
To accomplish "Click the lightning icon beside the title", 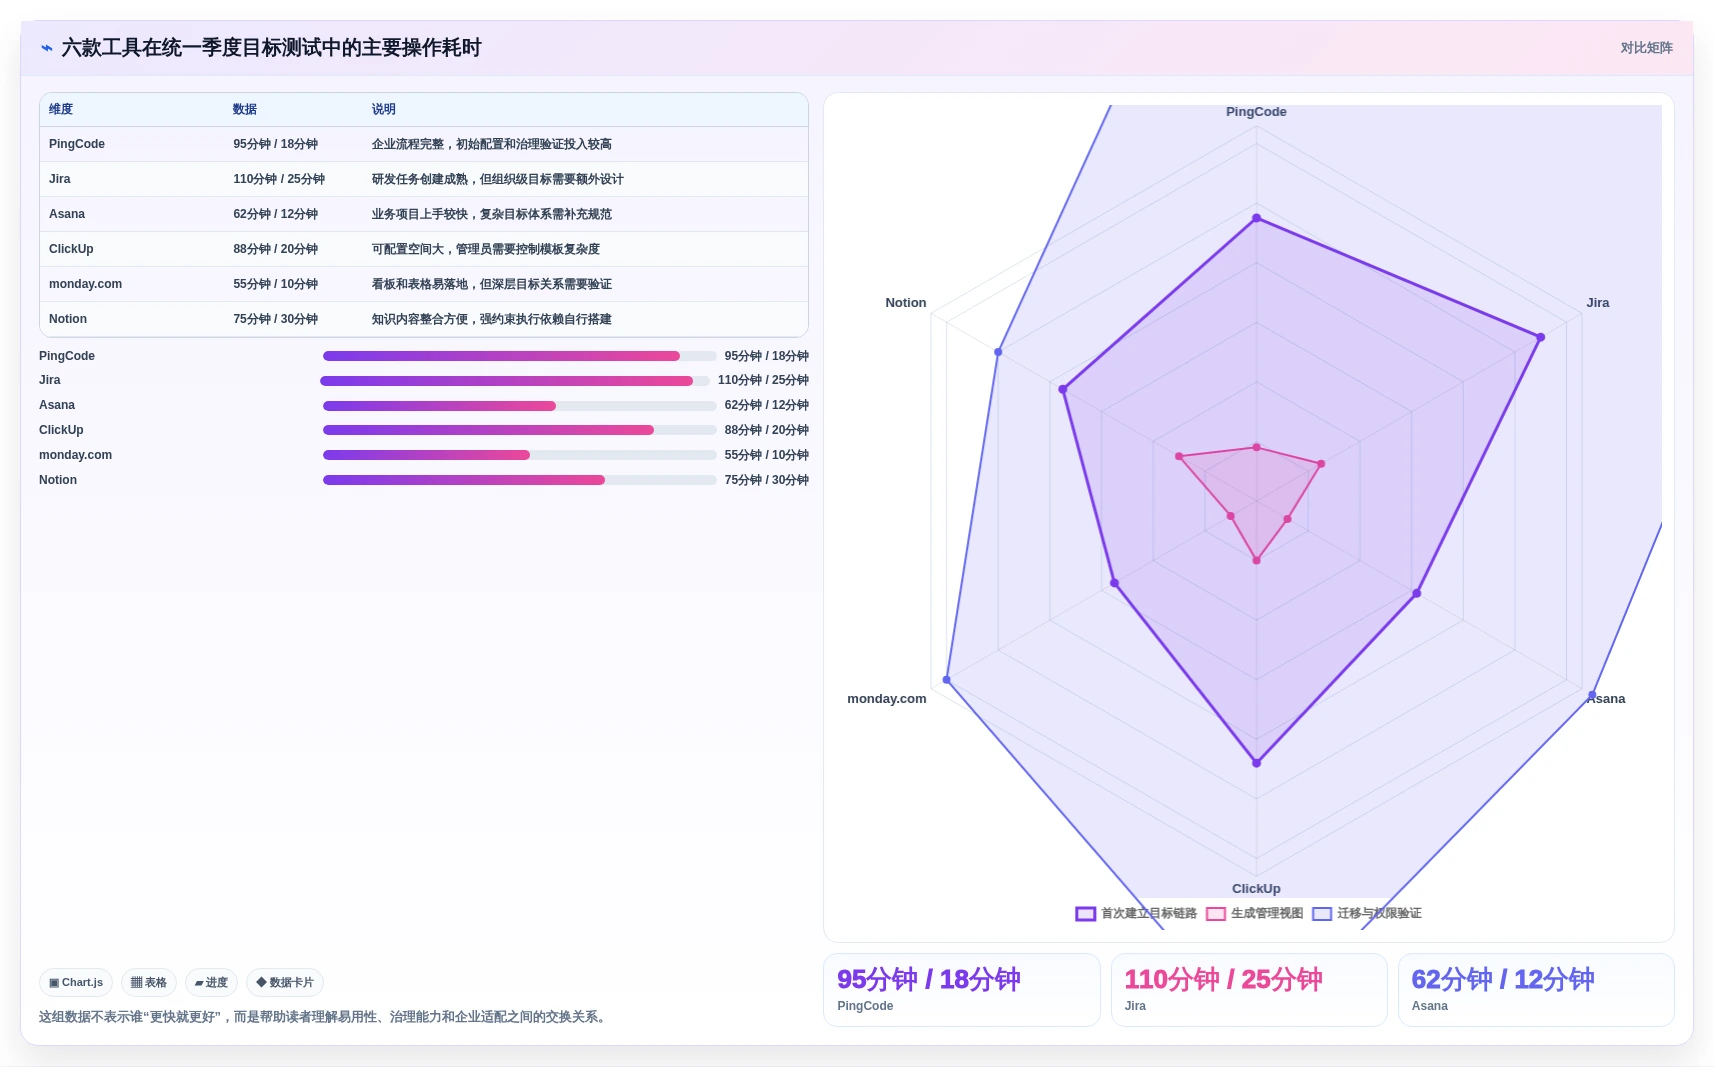I will [46, 48].
